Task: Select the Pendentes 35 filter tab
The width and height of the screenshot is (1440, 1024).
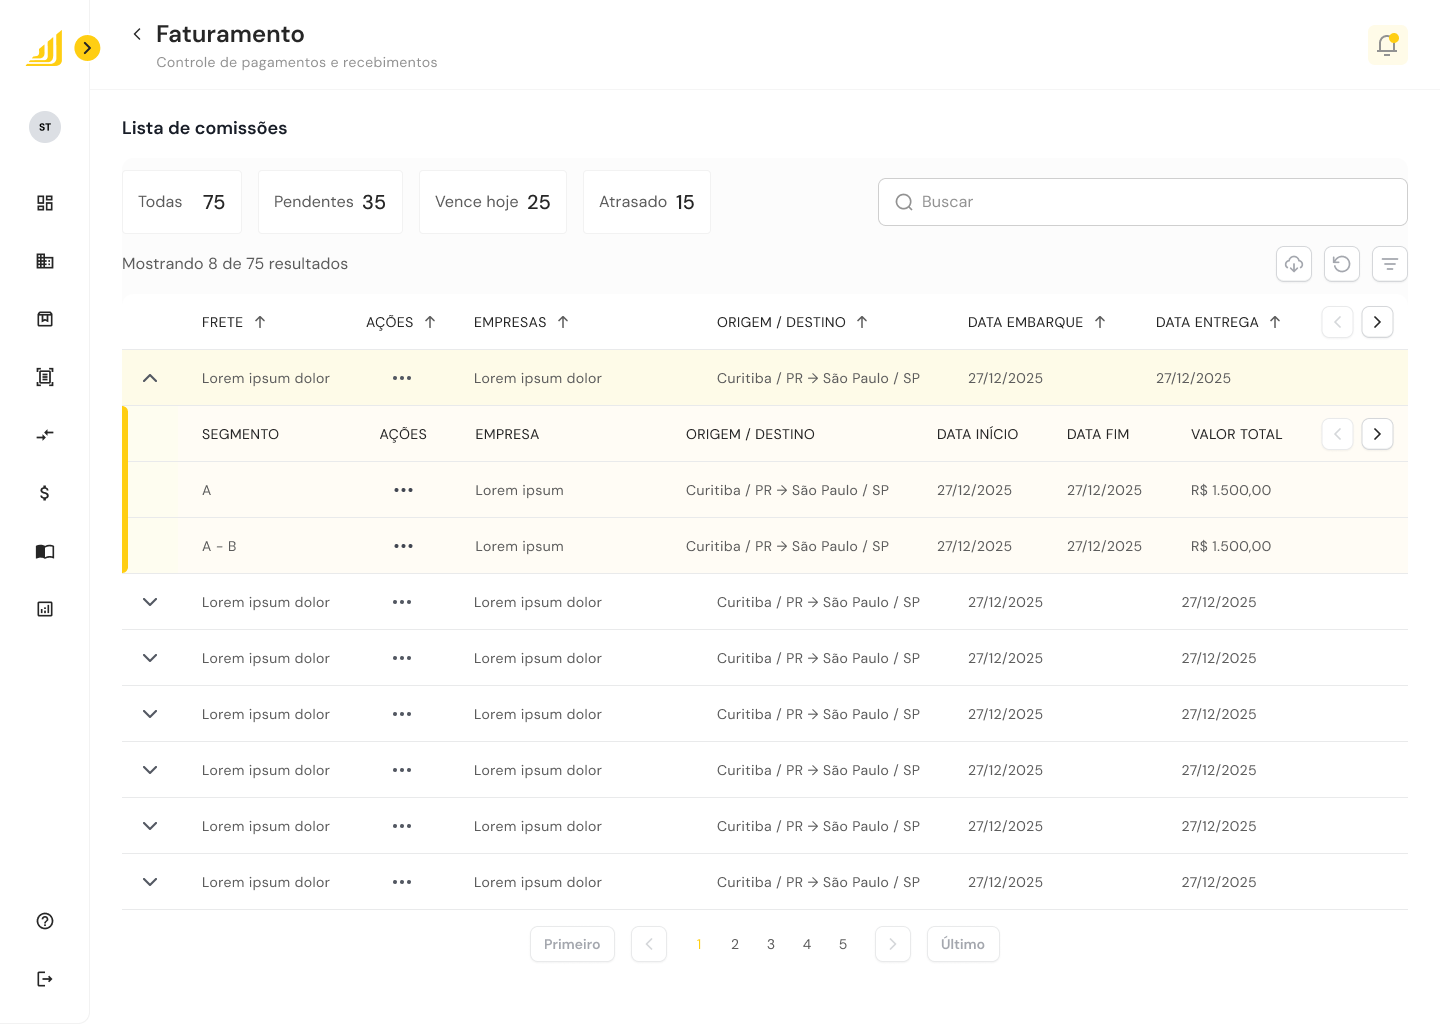Action: [330, 202]
